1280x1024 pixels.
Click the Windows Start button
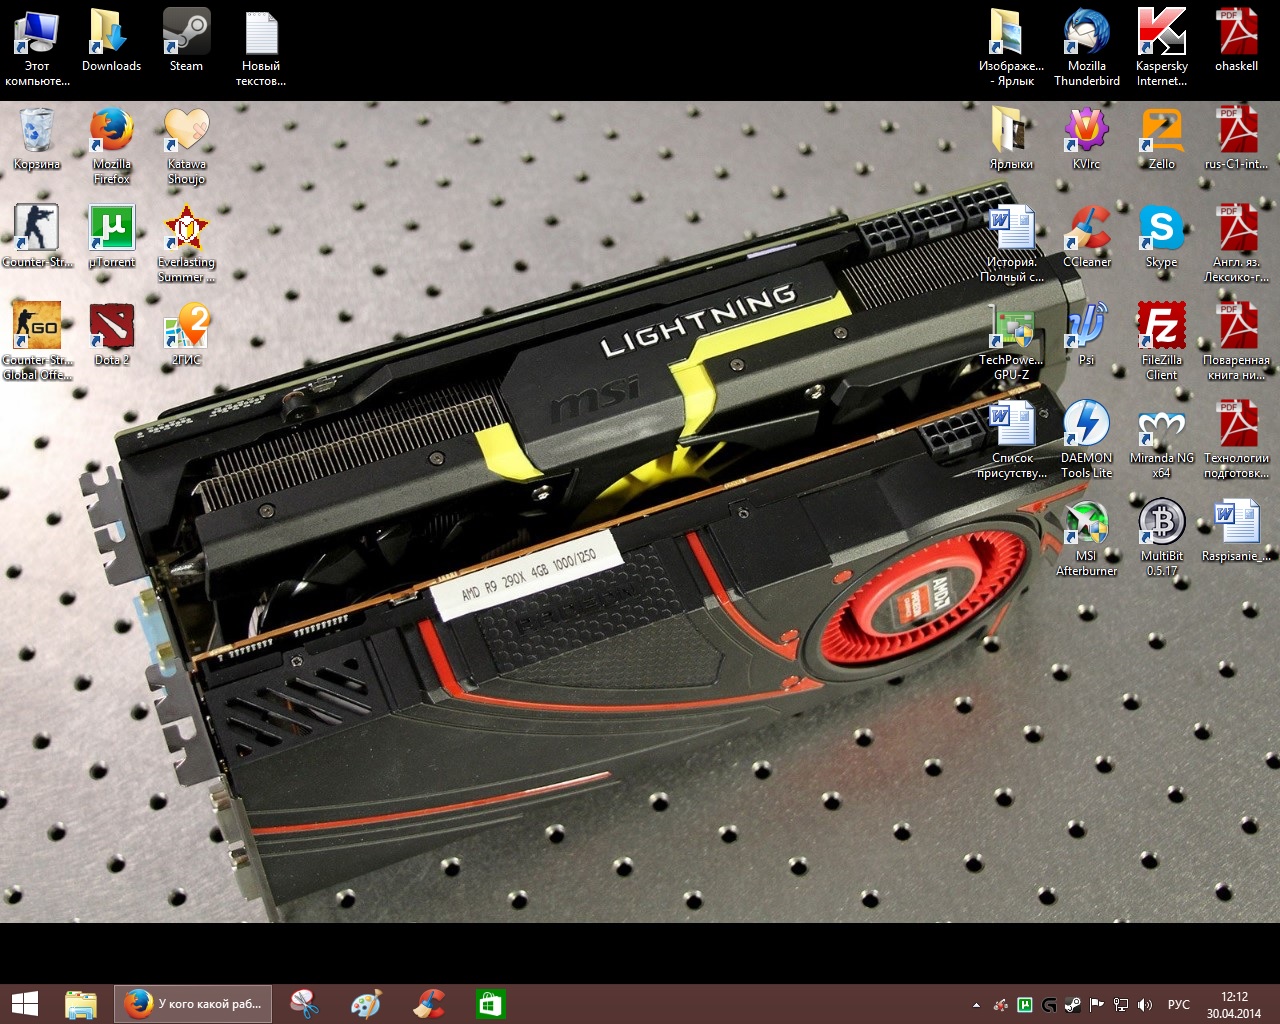tap(24, 1004)
